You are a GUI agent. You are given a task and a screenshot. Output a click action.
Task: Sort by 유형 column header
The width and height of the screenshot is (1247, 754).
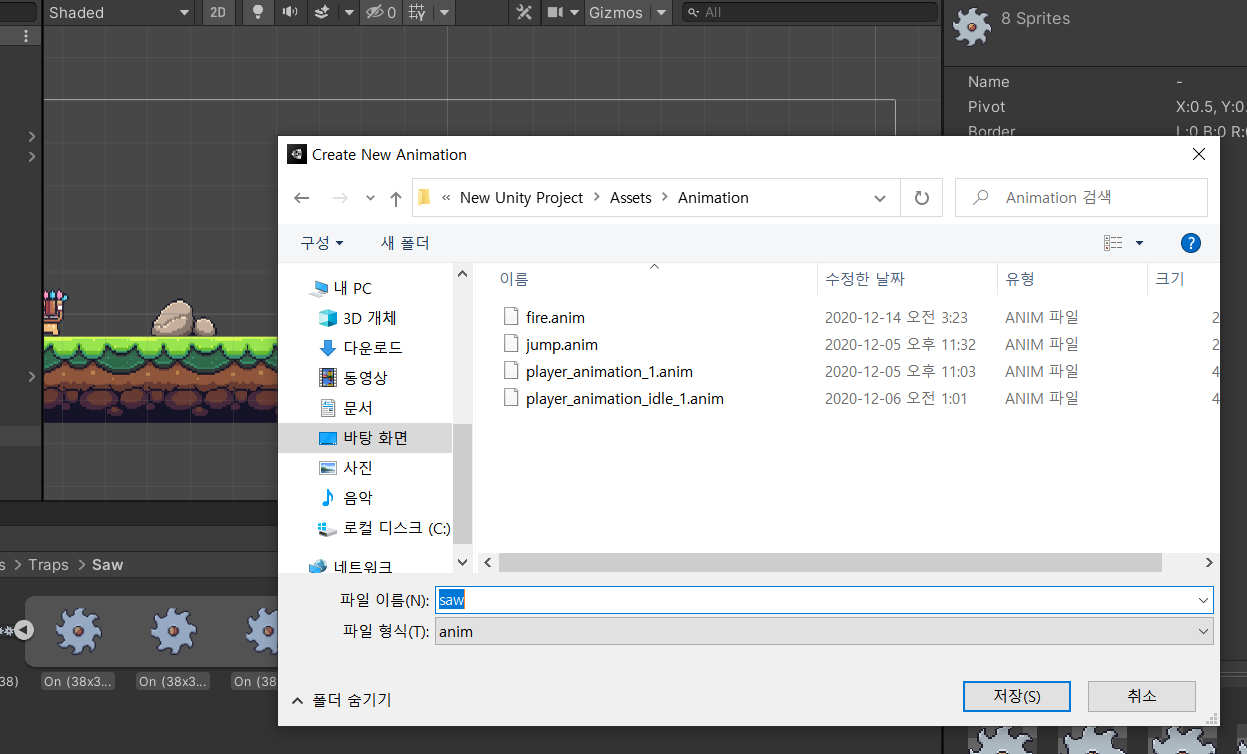[x=1020, y=279]
